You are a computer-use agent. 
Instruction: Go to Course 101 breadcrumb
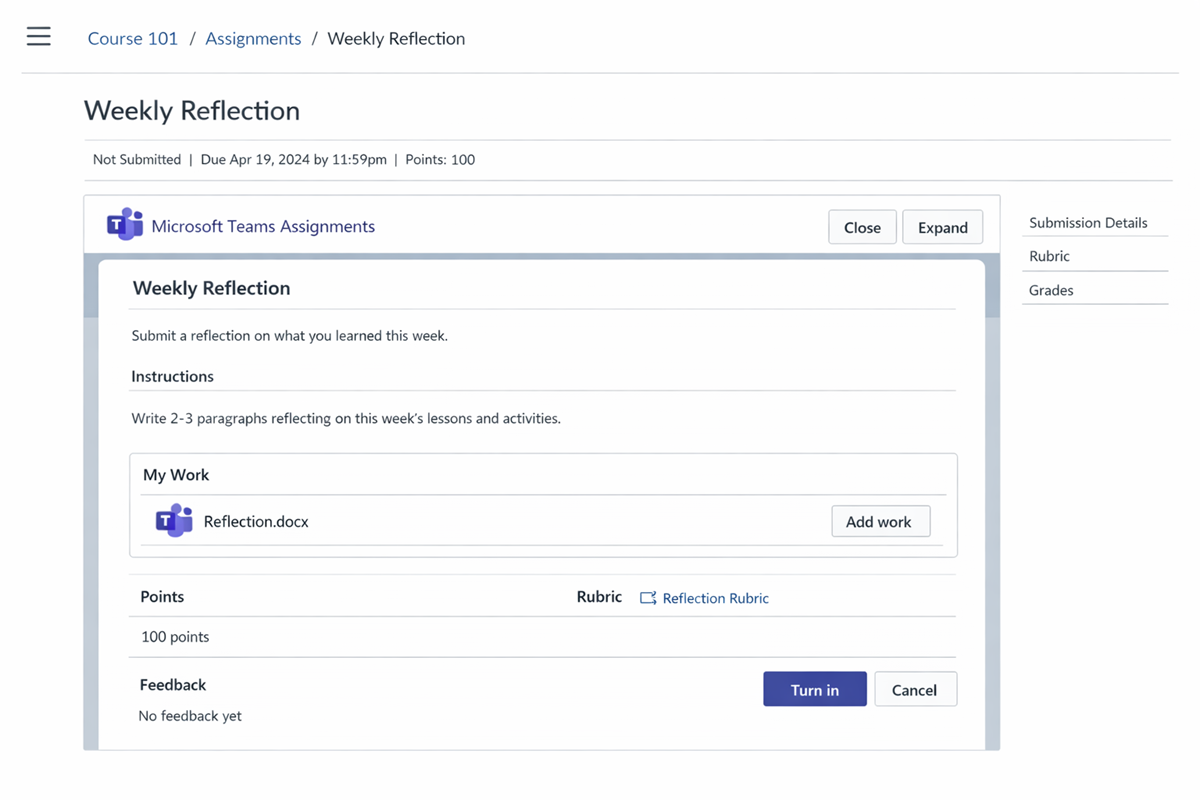coord(133,38)
